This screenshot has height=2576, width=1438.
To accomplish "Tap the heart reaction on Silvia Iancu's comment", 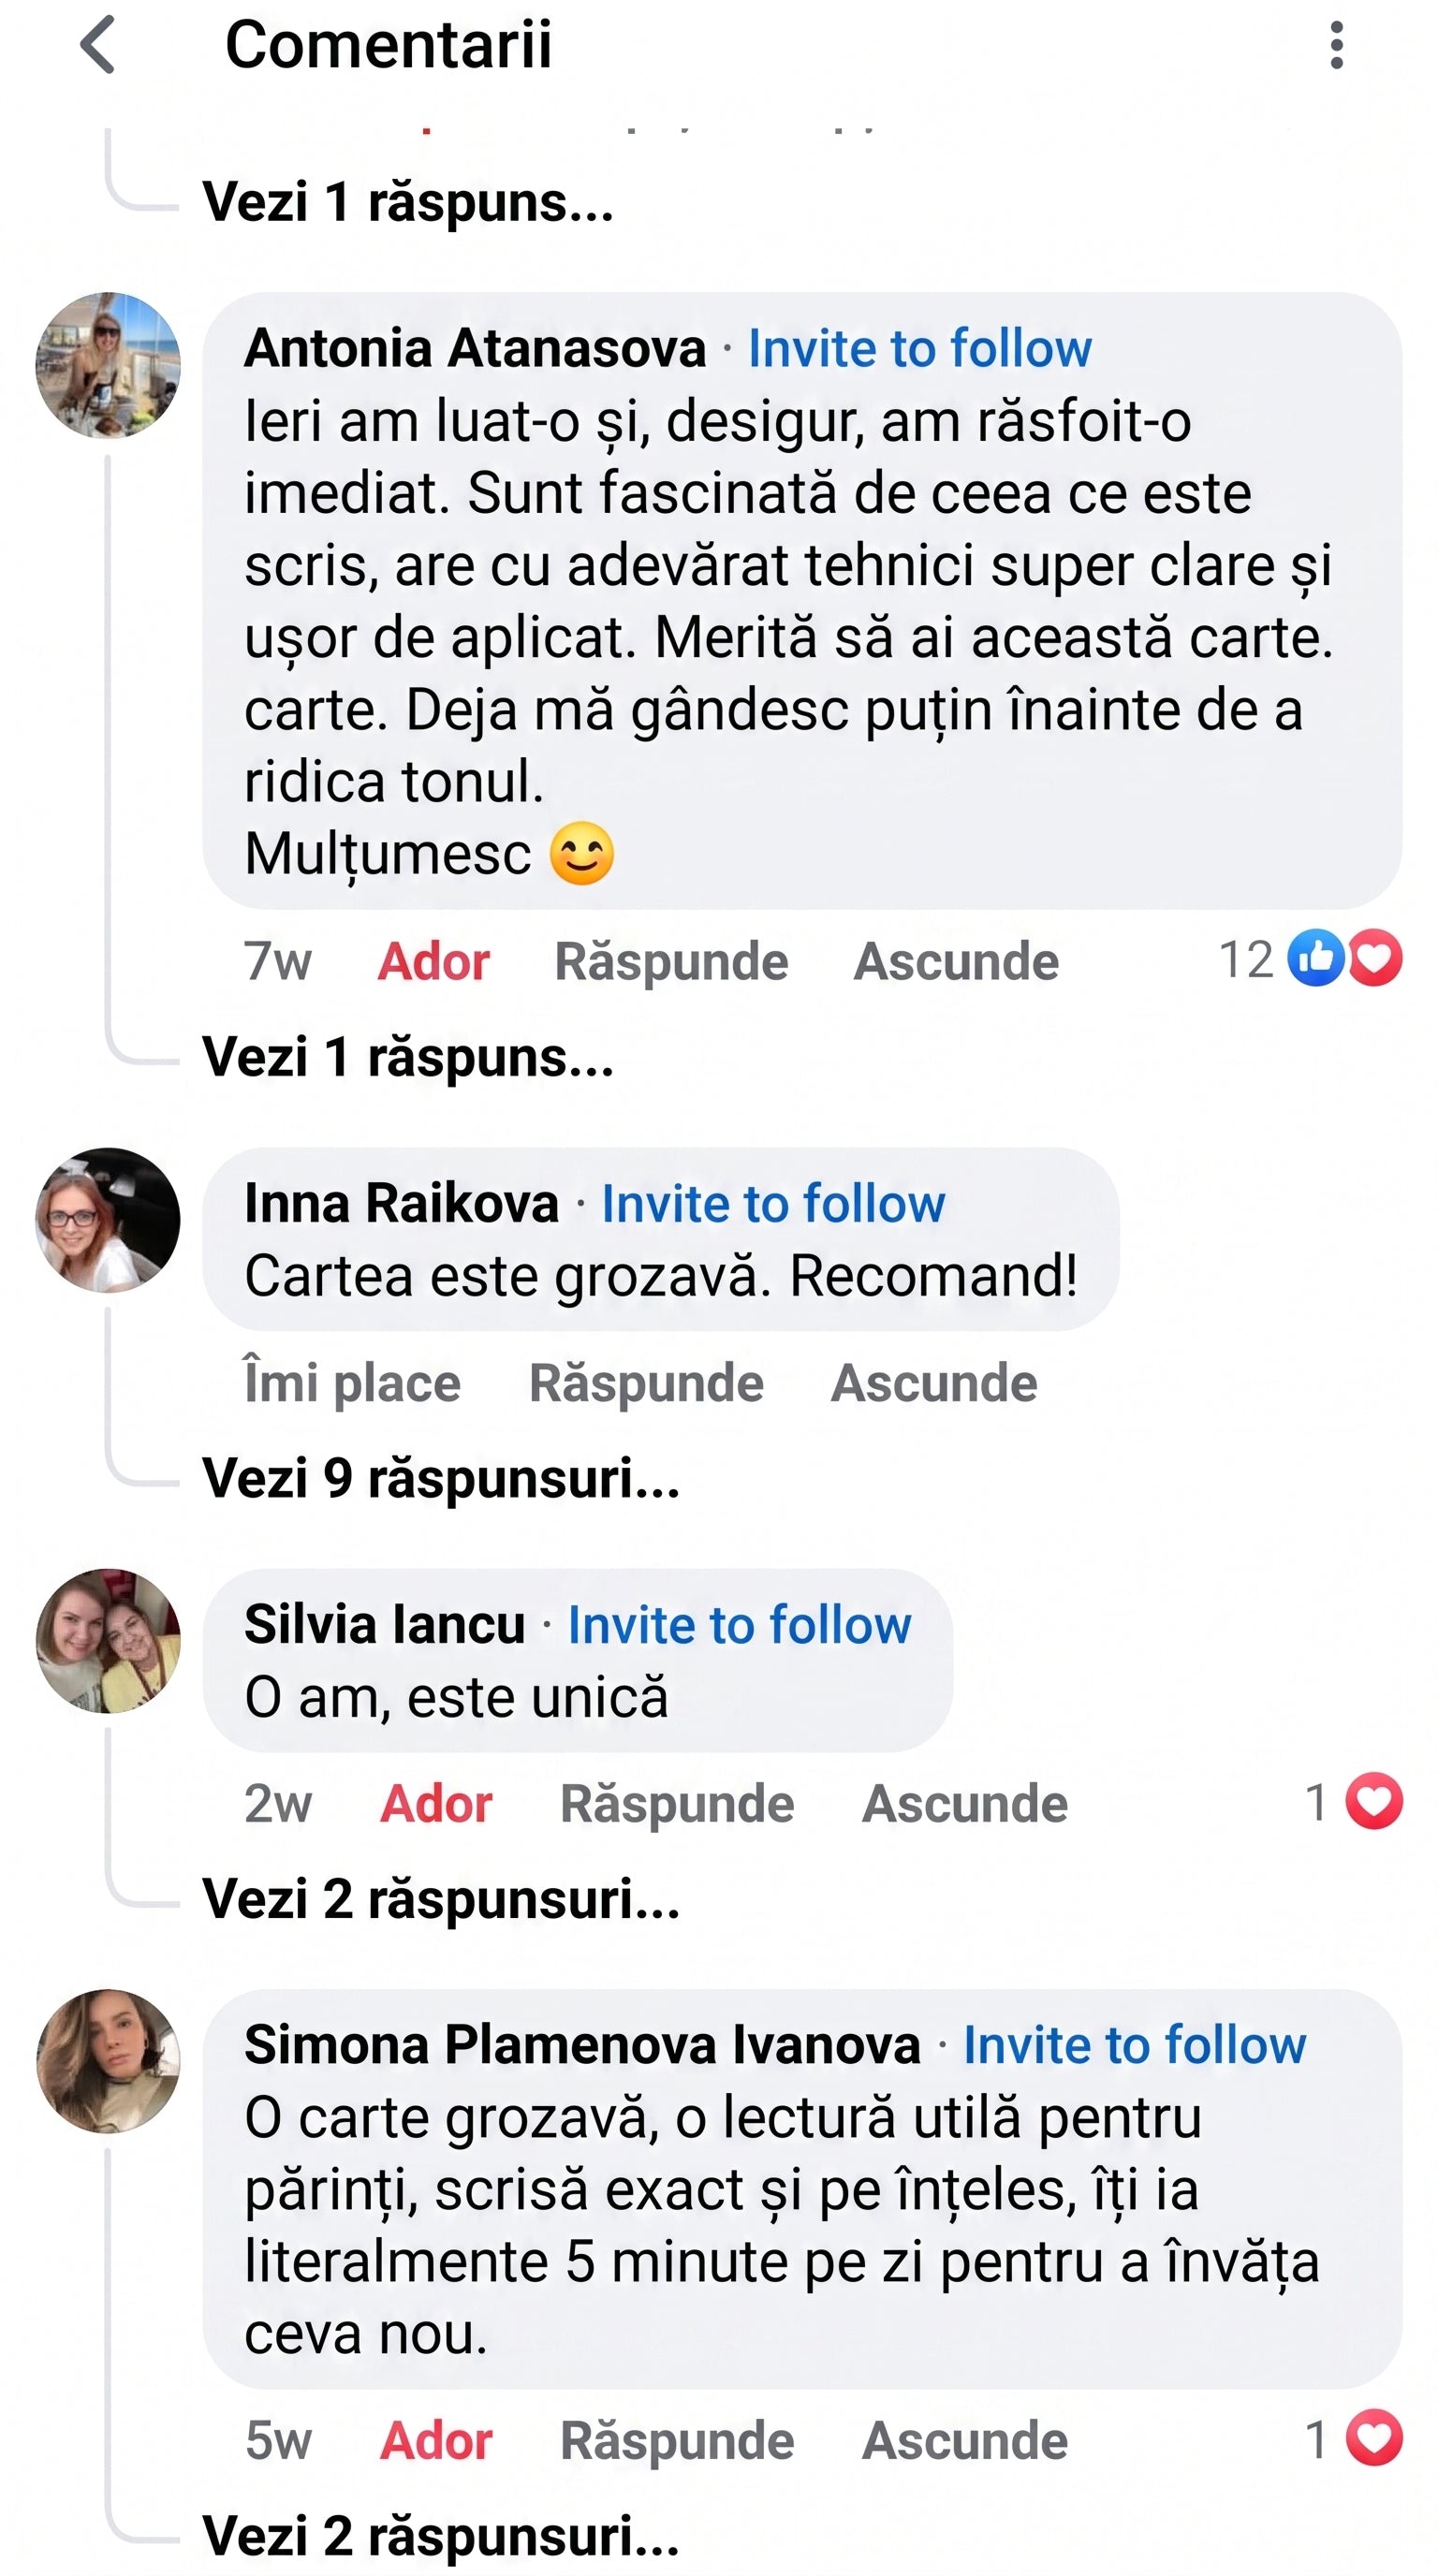I will coord(1374,1801).
